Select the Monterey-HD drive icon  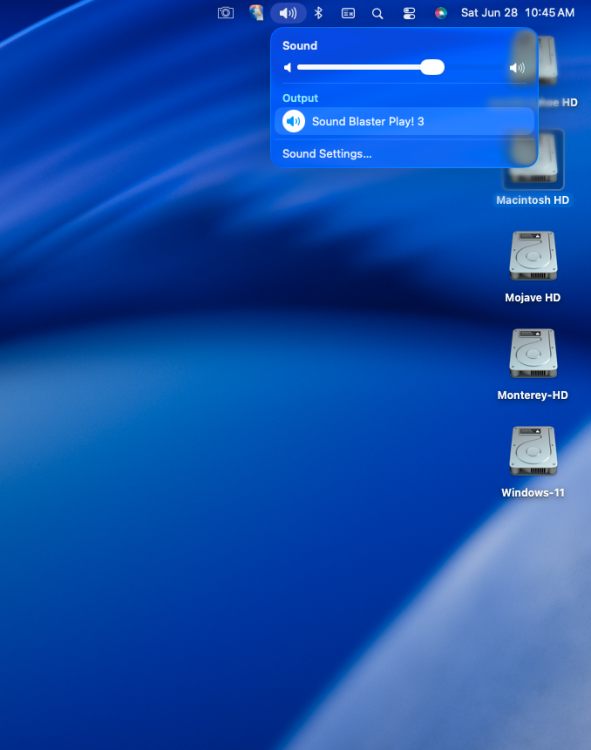click(533, 354)
